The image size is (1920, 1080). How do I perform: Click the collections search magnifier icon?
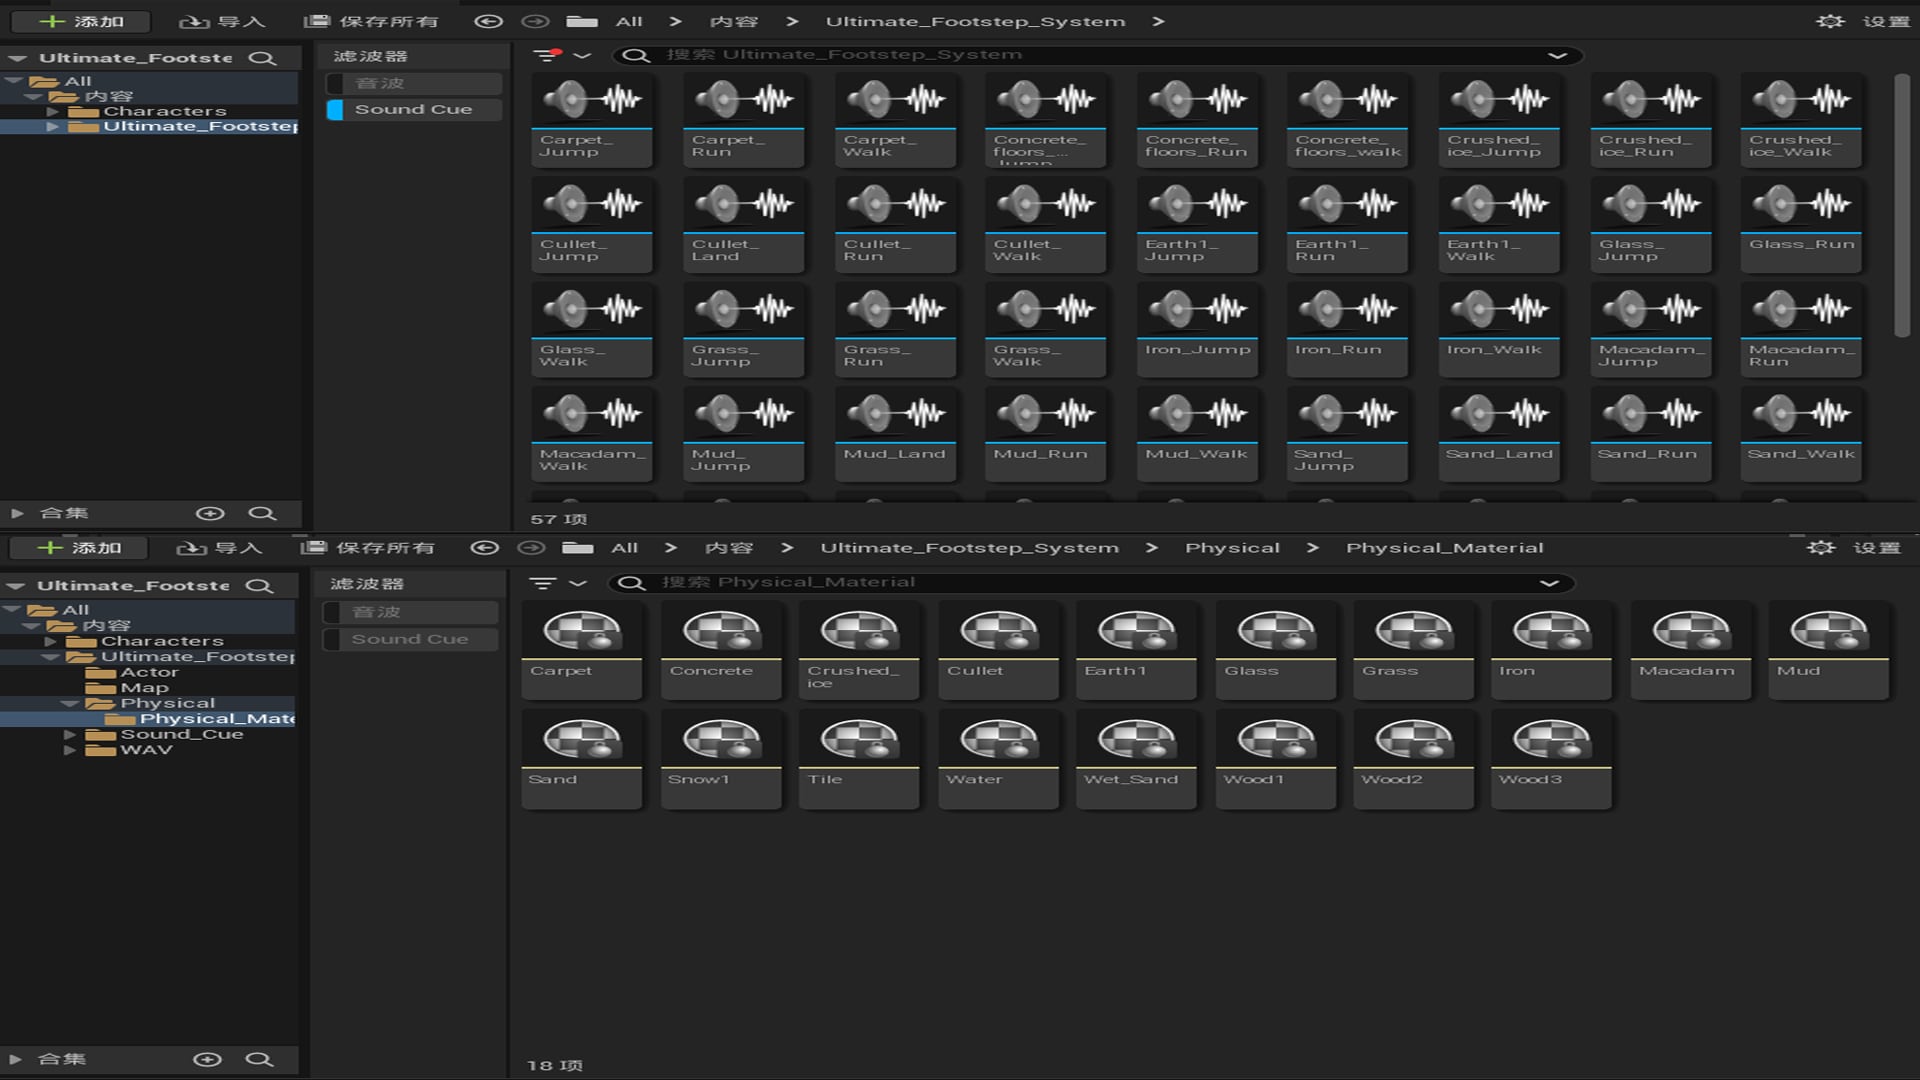pos(264,512)
